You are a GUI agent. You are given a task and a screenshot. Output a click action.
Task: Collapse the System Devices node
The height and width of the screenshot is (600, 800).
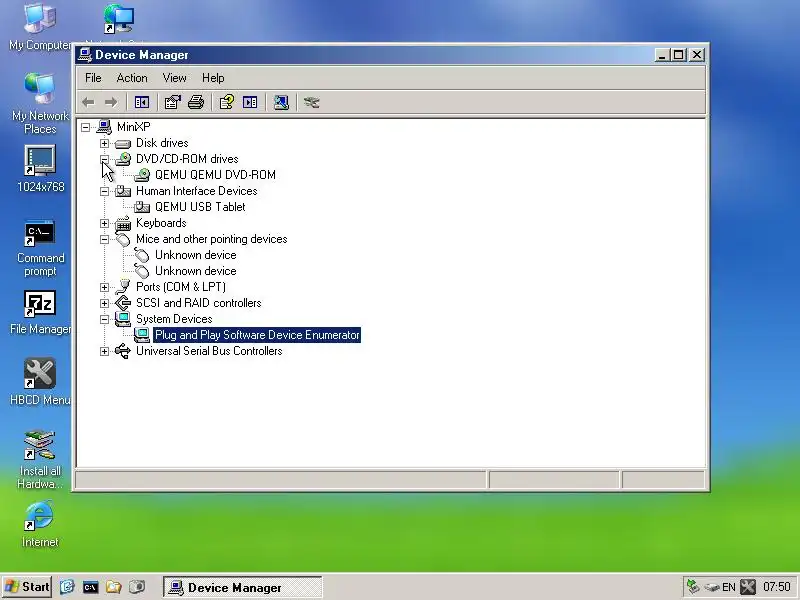104,319
